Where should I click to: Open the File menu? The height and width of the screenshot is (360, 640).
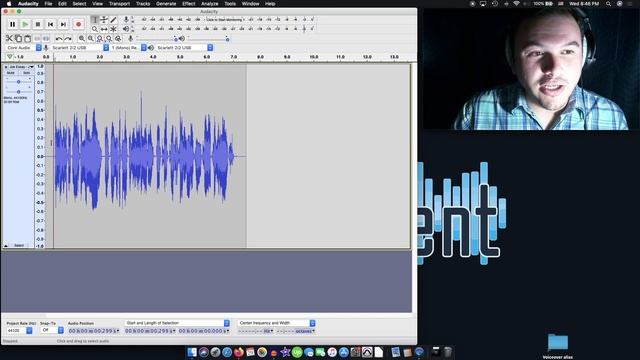pos(48,4)
